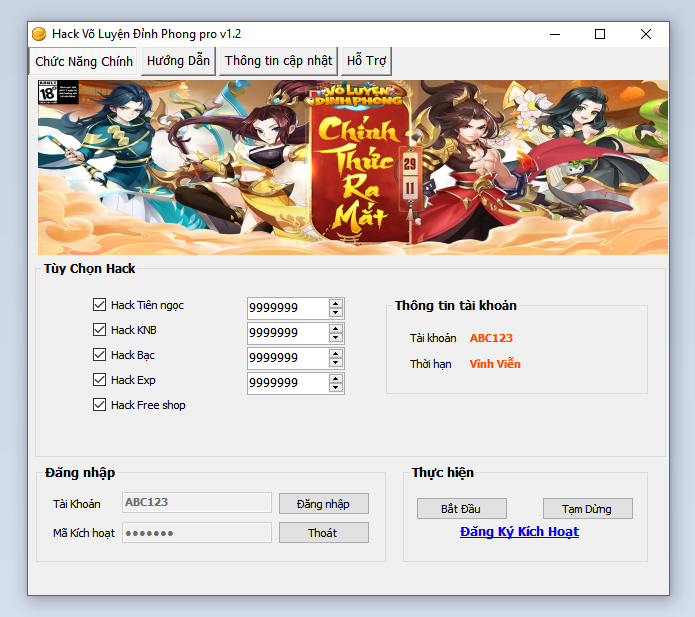The height and width of the screenshot is (617, 695).
Task: Toggle the Hack Exp checkbox
Action: [99, 380]
